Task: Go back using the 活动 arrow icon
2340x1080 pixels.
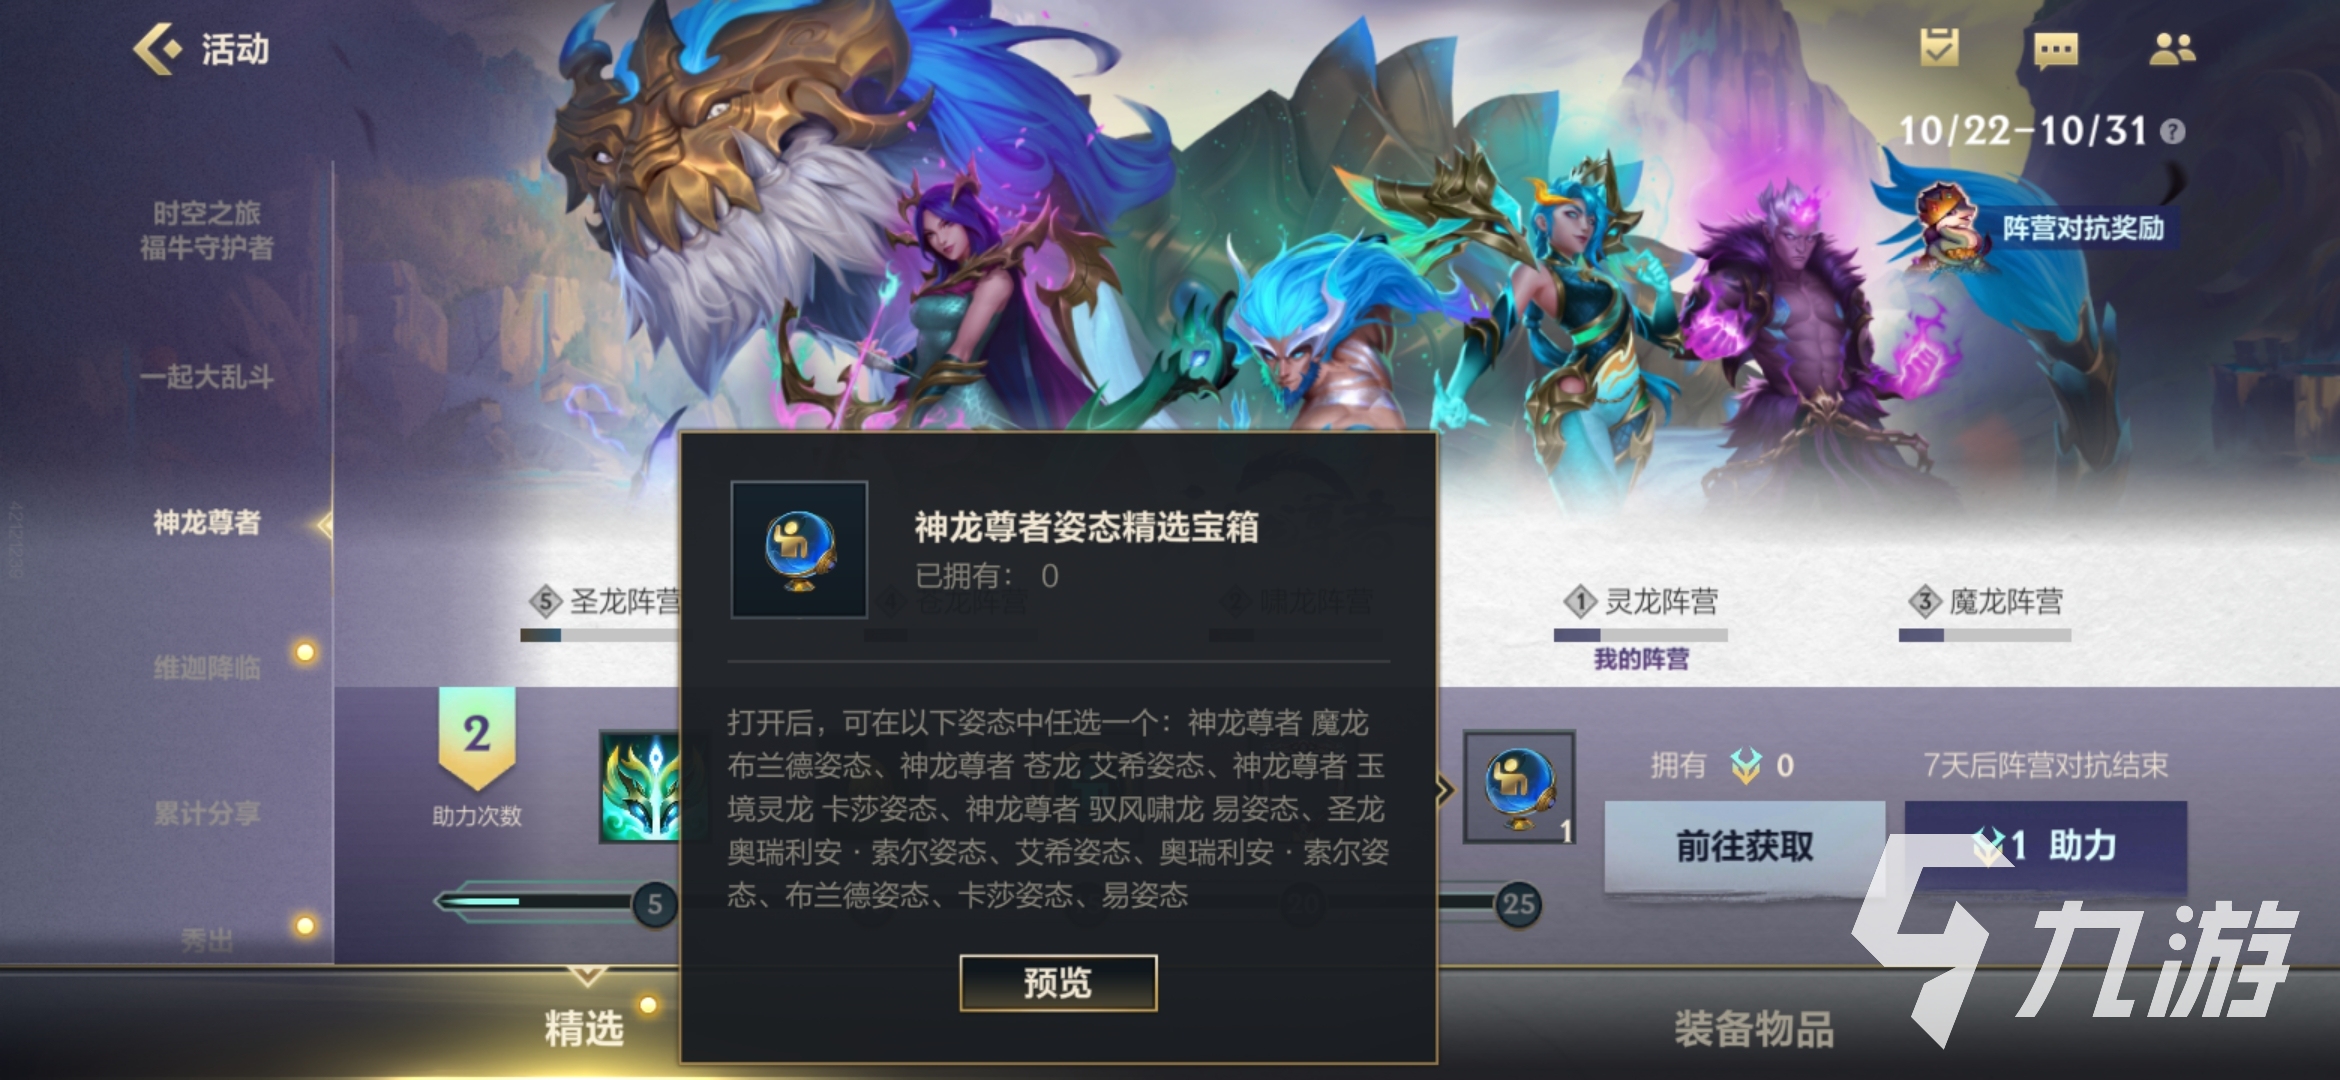Action: 158,48
